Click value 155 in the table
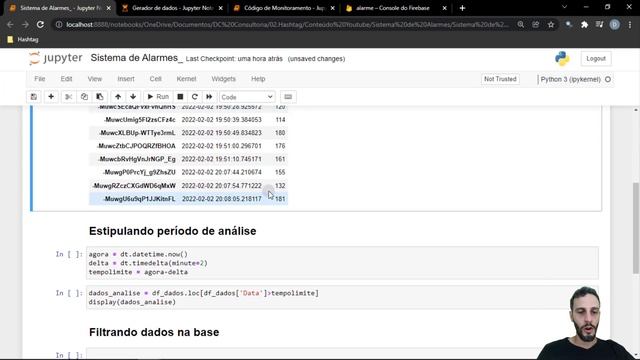 tap(280, 172)
